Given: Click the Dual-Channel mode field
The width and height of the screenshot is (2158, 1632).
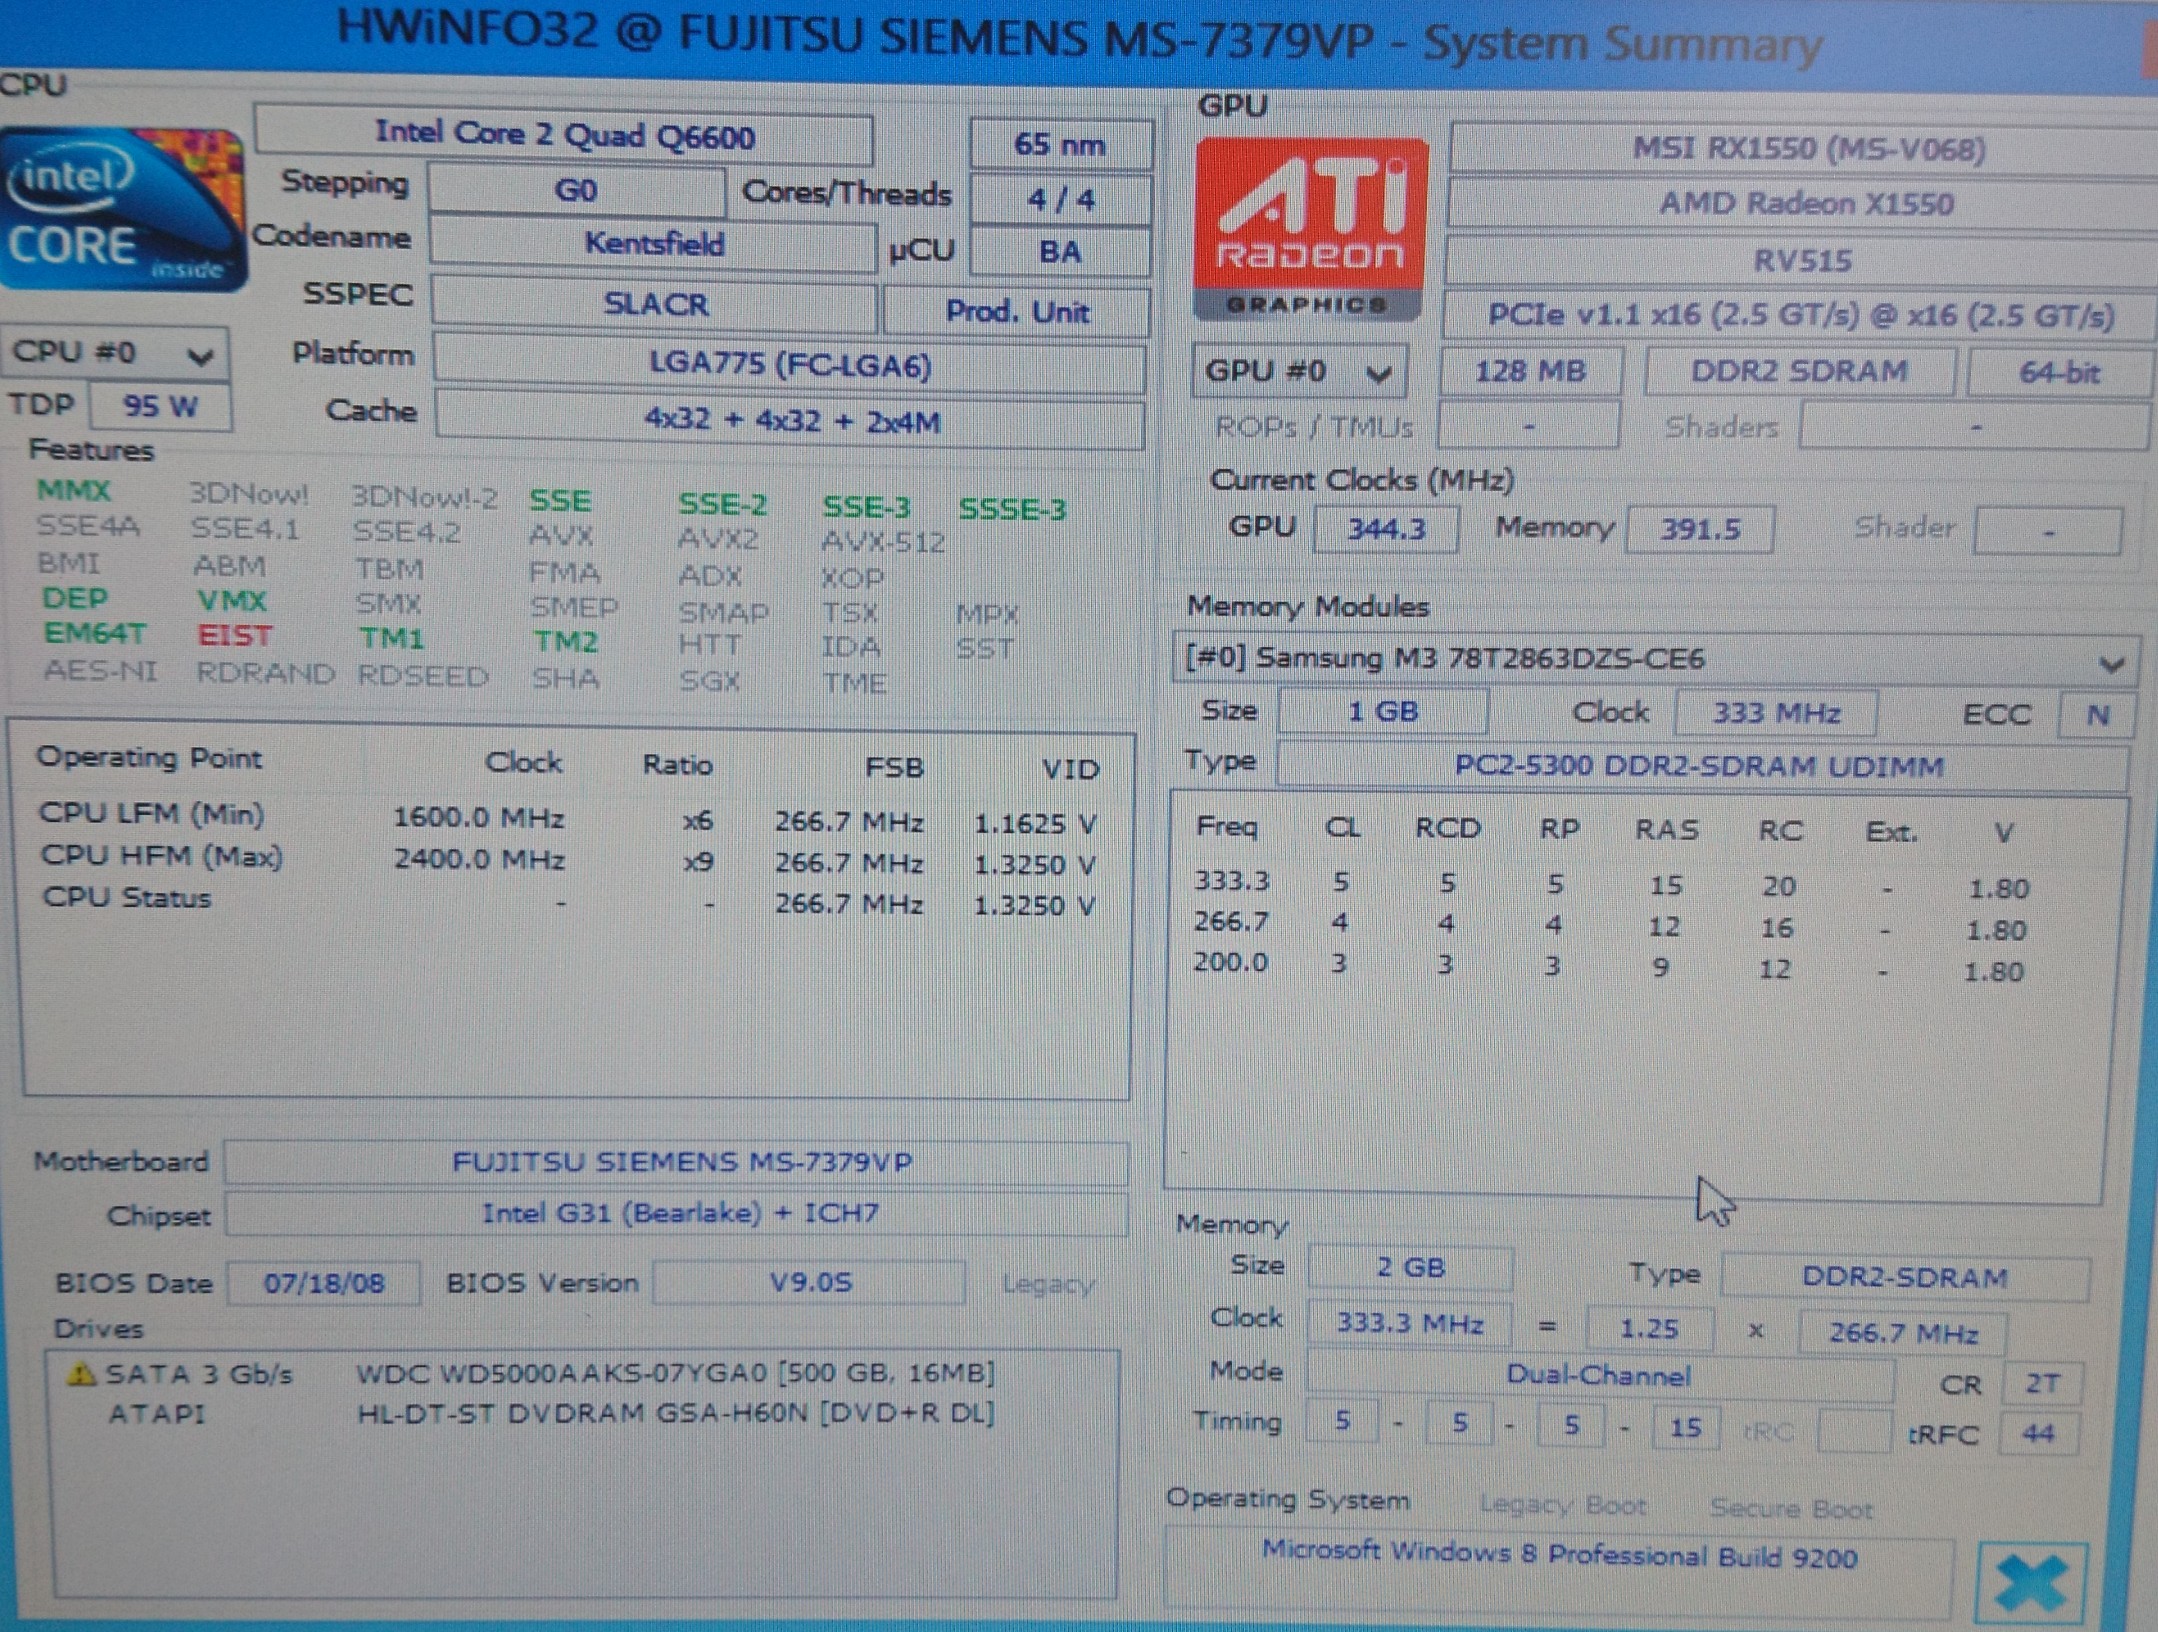Looking at the screenshot, I should pos(1598,1376).
